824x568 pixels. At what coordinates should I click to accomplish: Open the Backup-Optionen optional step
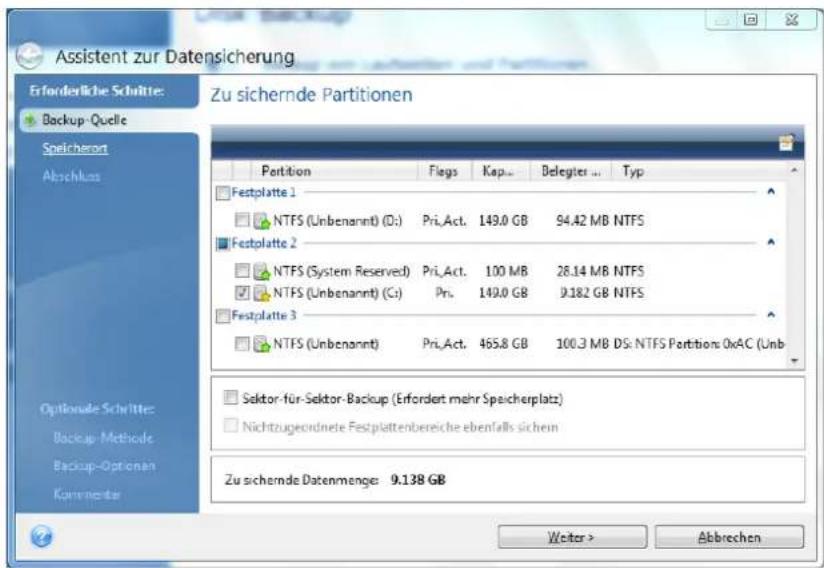pyautogui.click(x=104, y=466)
